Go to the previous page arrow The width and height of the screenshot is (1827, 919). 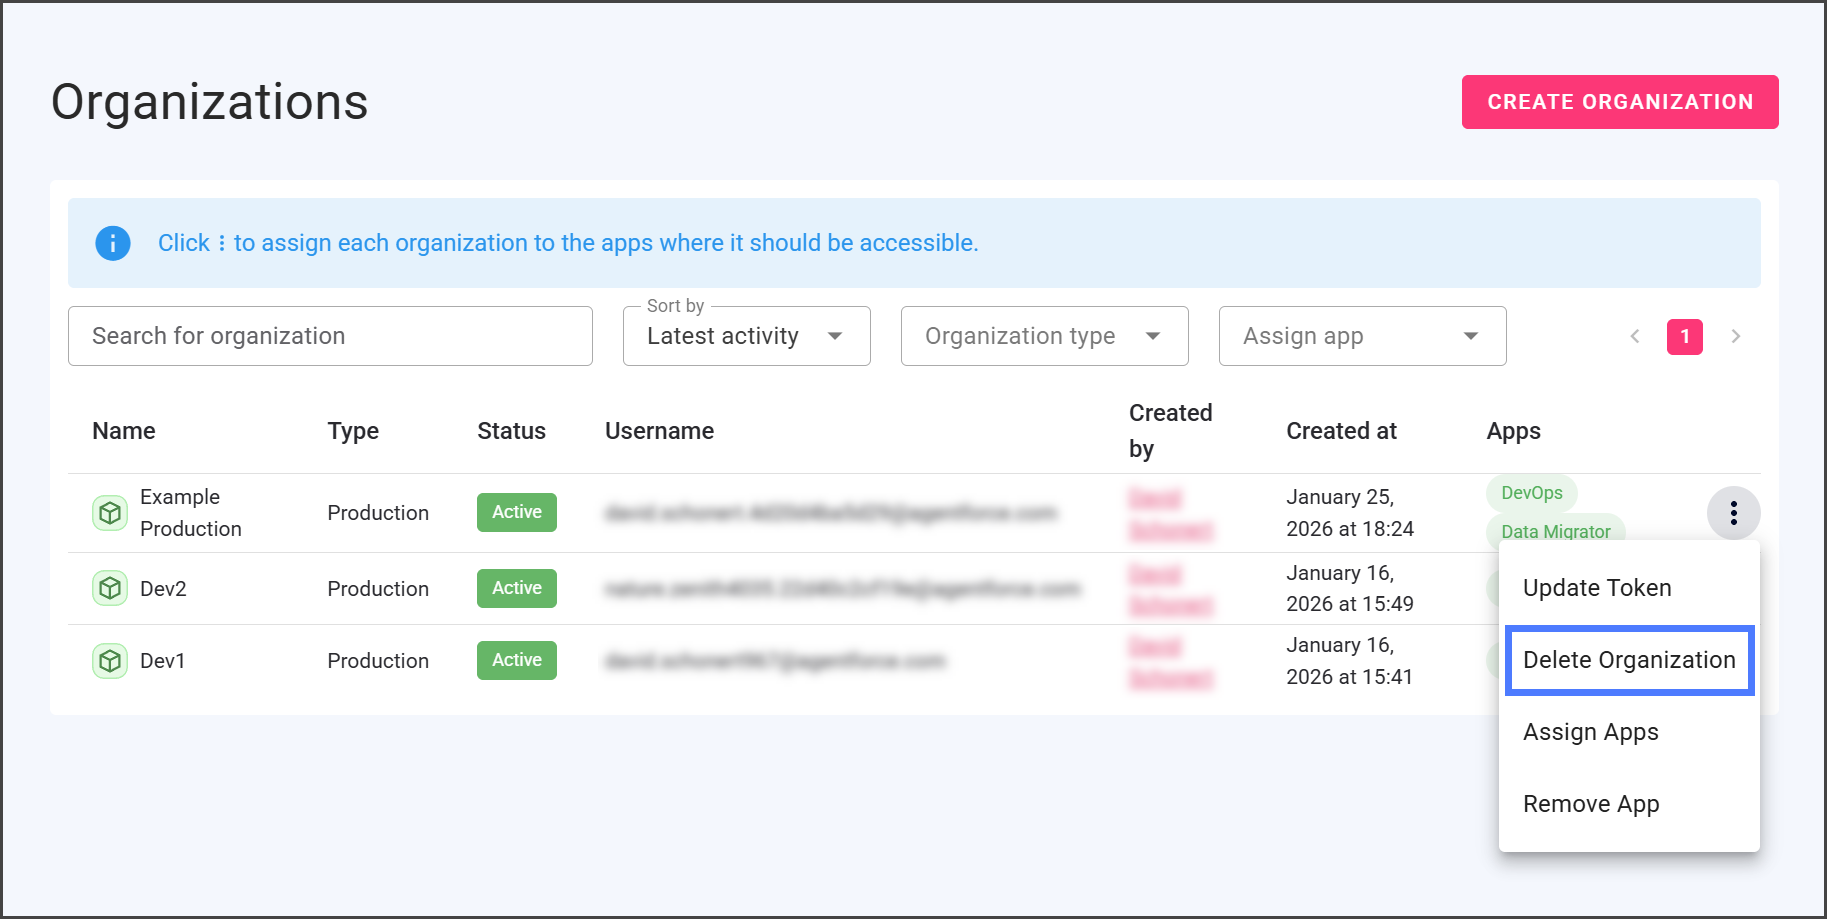(1635, 336)
